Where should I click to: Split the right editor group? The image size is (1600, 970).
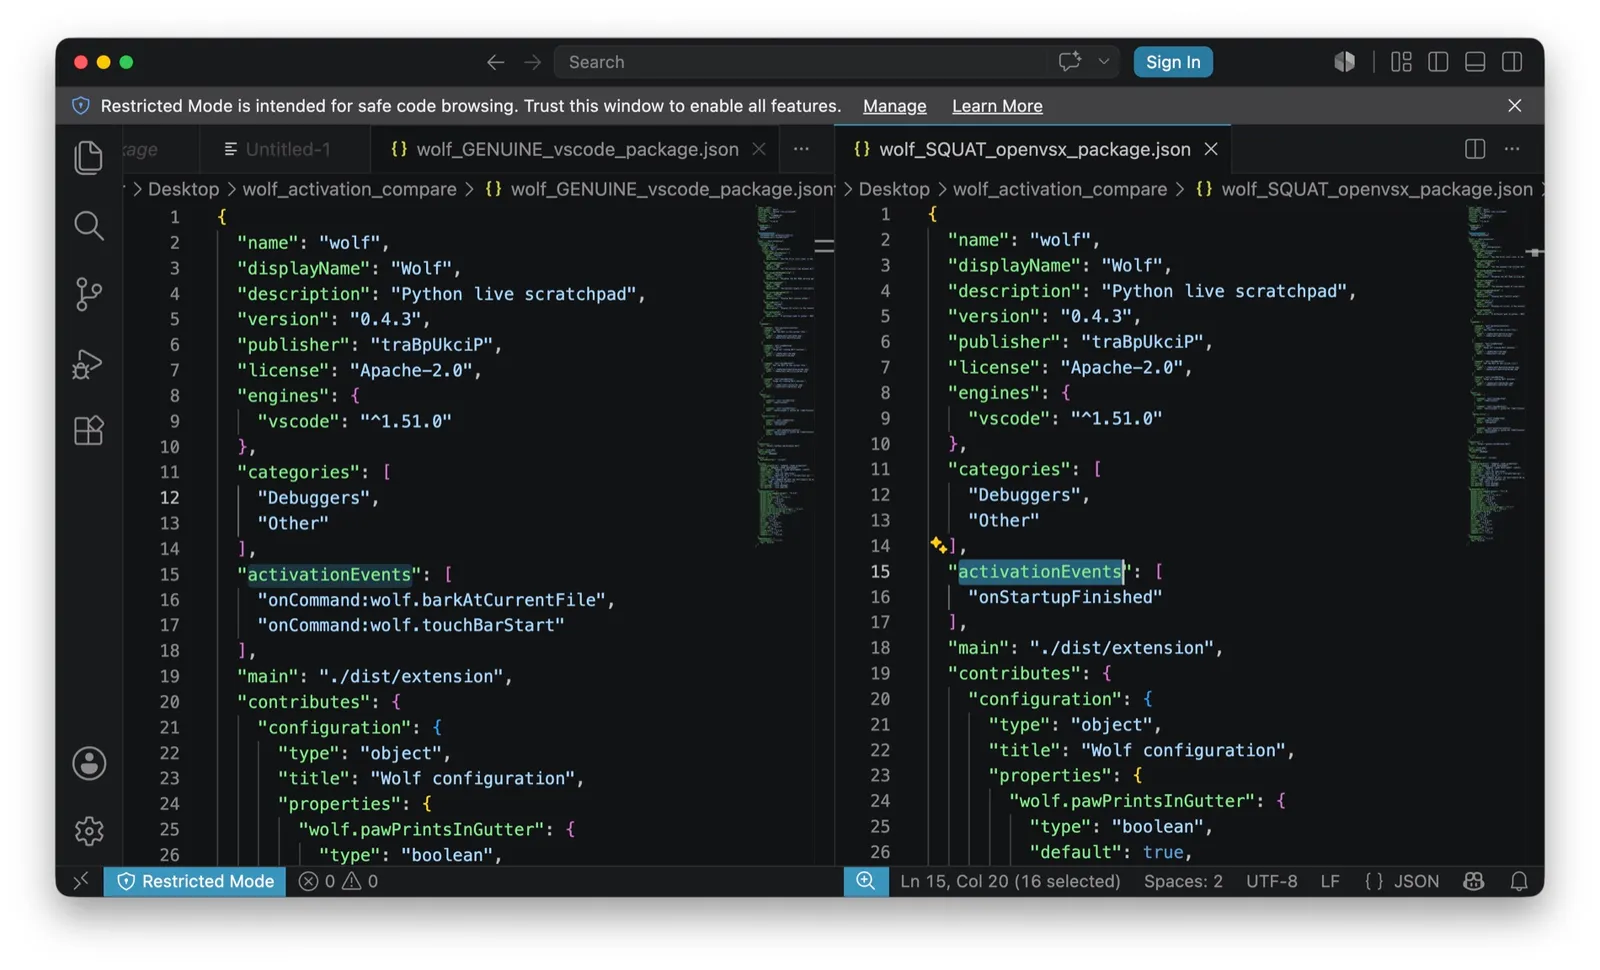pos(1475,149)
